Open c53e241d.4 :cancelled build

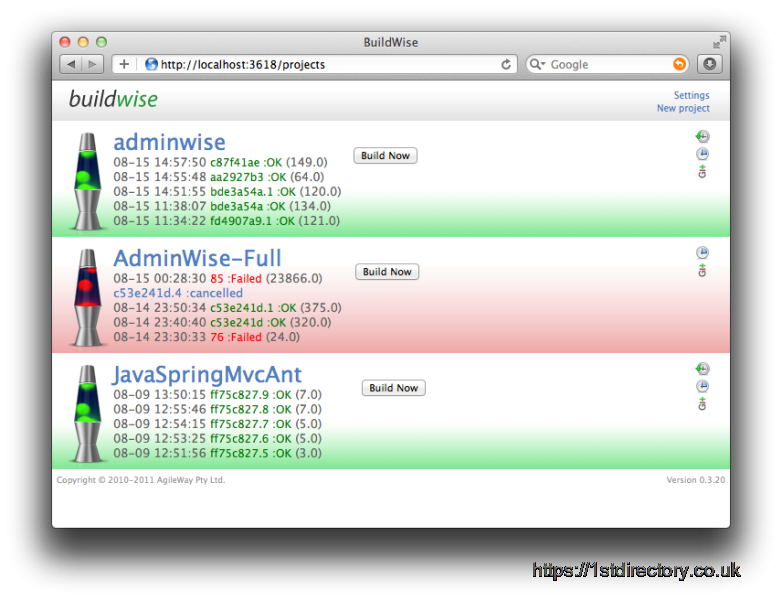coord(178,293)
